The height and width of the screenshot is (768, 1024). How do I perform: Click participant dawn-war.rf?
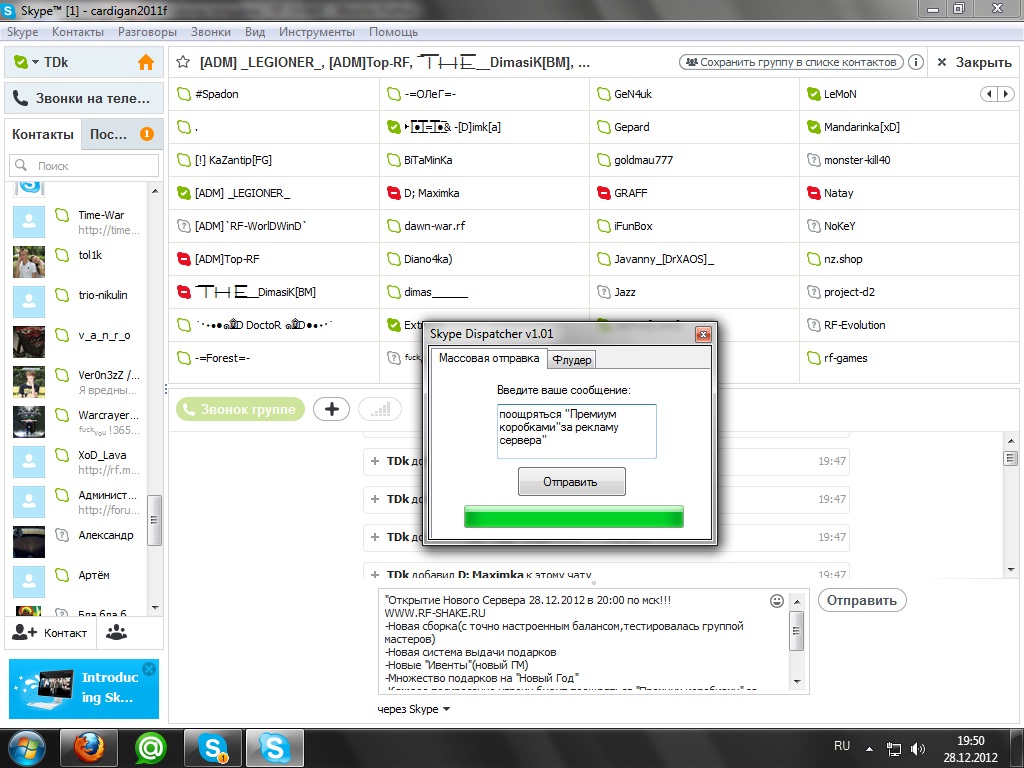484,226
